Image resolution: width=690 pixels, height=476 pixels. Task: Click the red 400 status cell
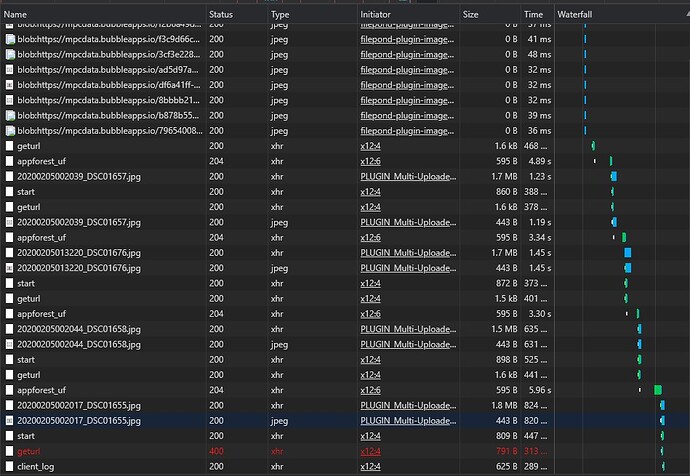point(216,451)
